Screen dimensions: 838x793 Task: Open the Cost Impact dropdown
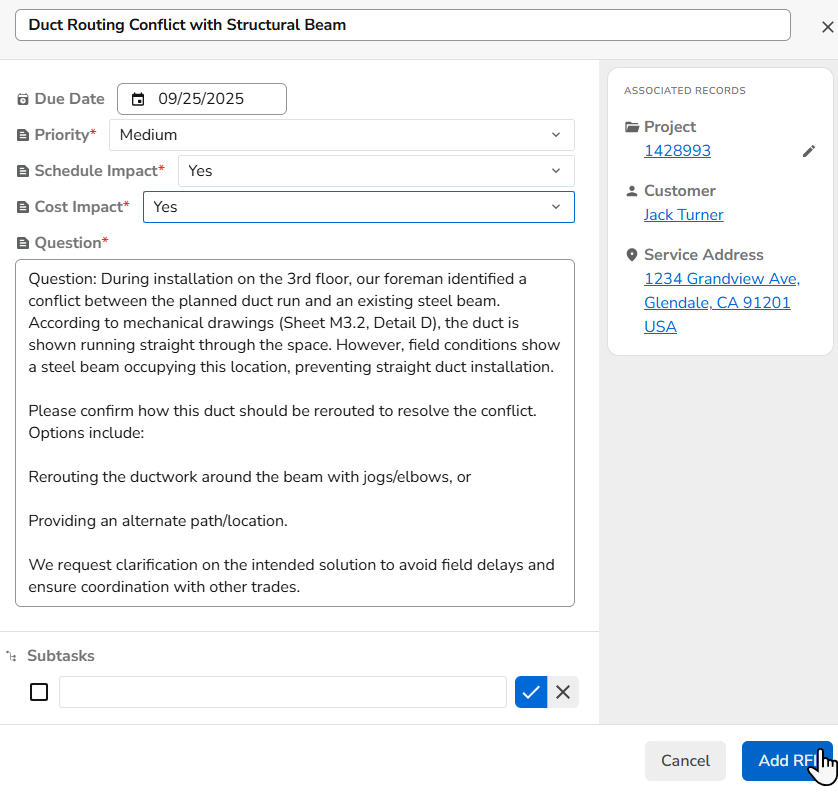359,207
